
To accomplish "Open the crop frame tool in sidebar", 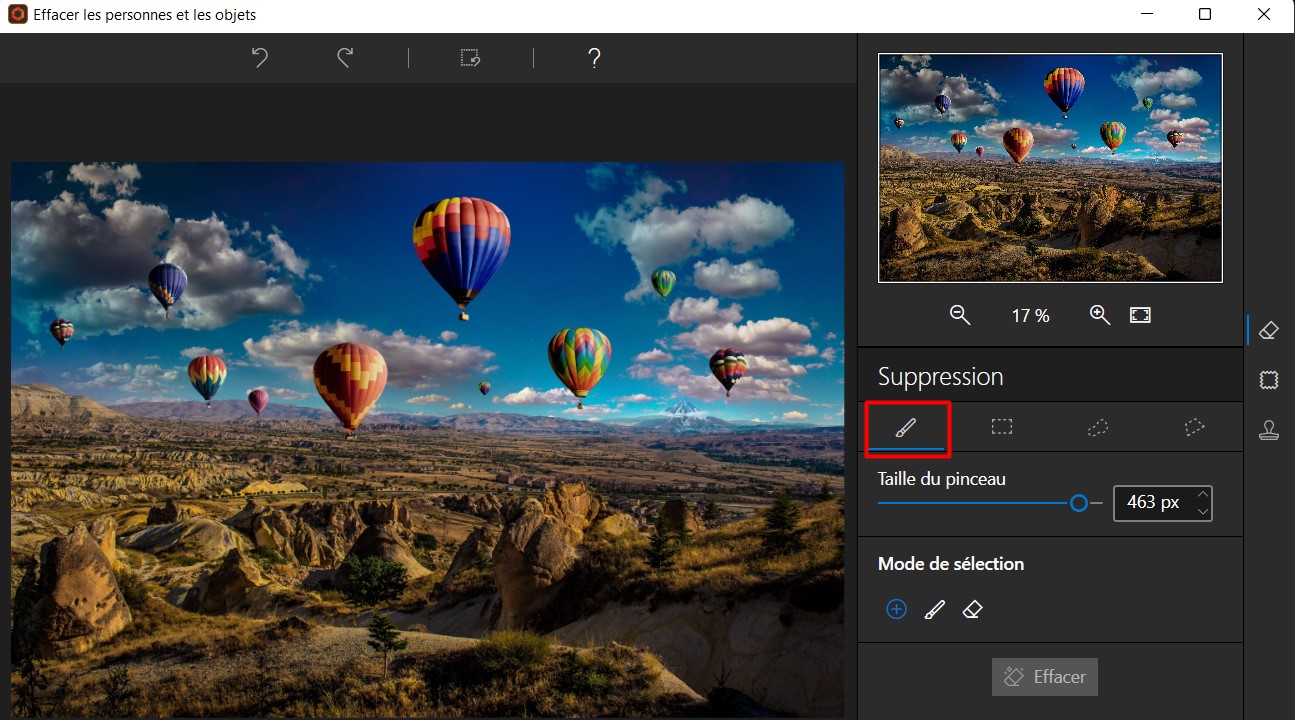I will [1269, 380].
